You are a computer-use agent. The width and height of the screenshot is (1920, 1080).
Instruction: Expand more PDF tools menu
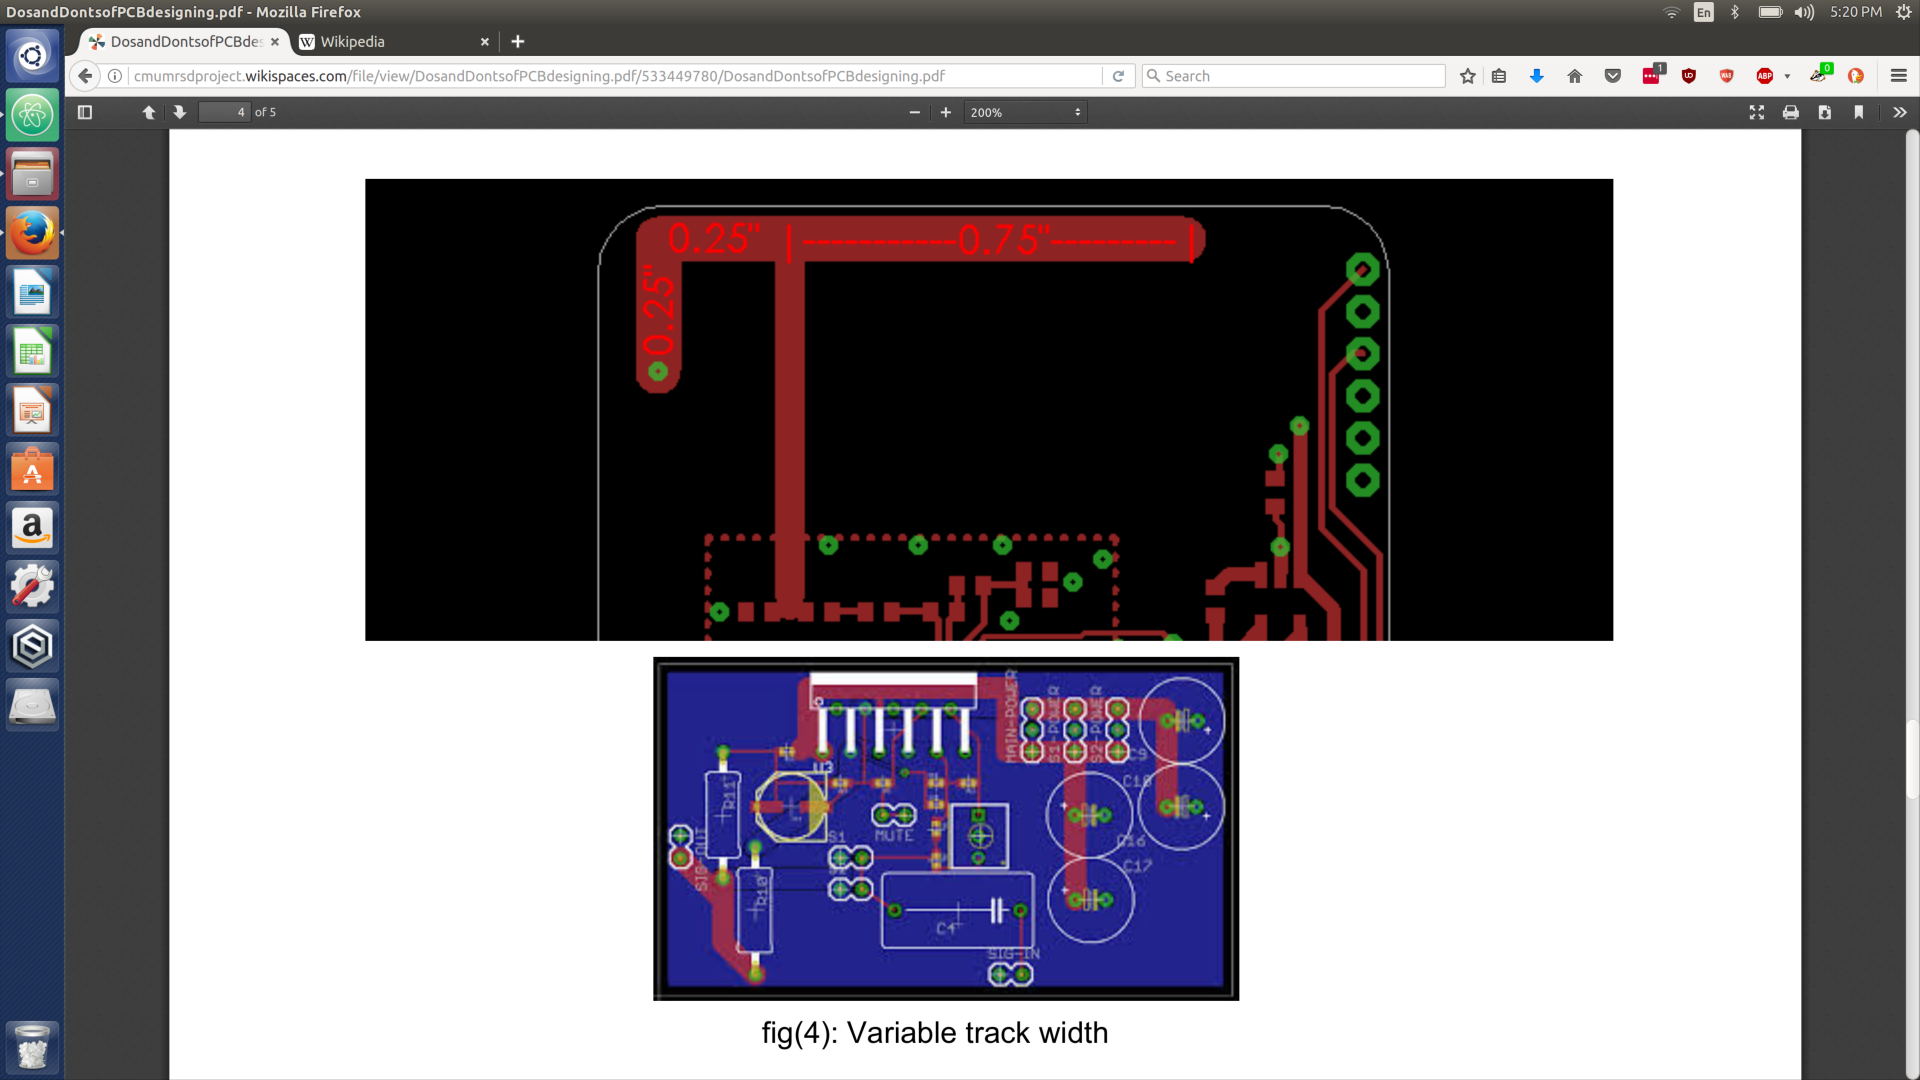click(x=1899, y=112)
